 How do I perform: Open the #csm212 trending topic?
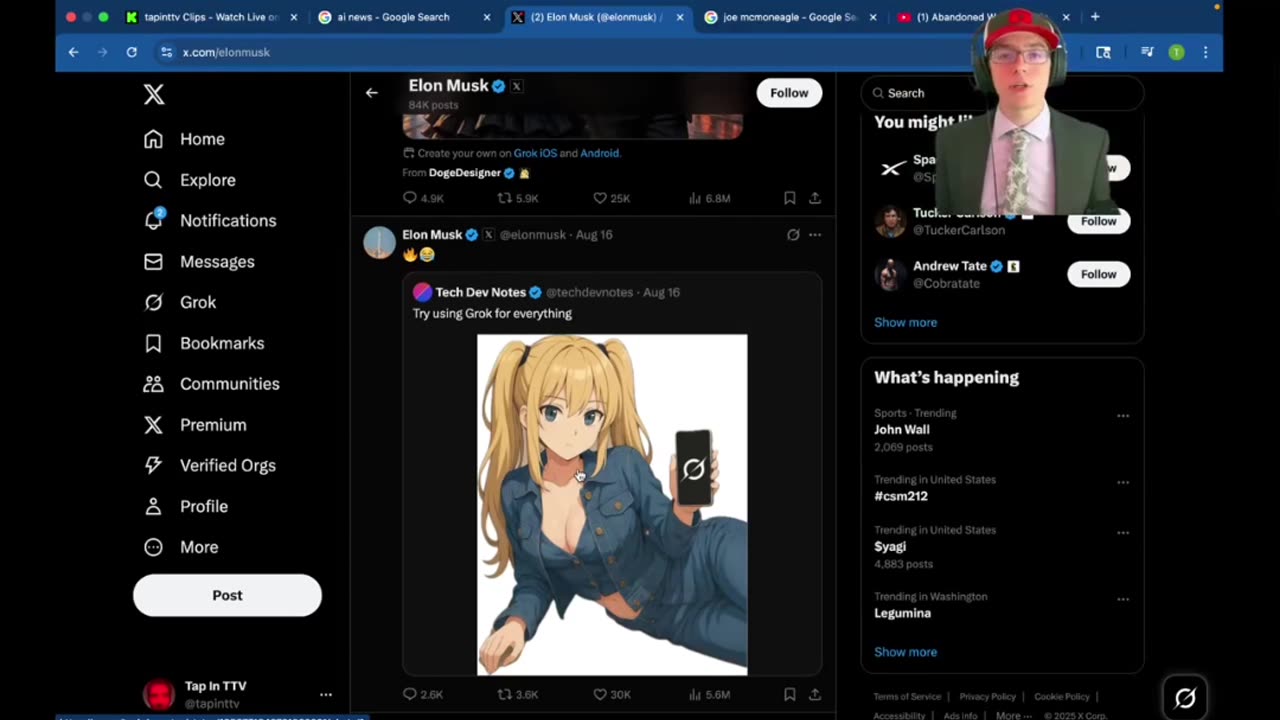coord(901,496)
